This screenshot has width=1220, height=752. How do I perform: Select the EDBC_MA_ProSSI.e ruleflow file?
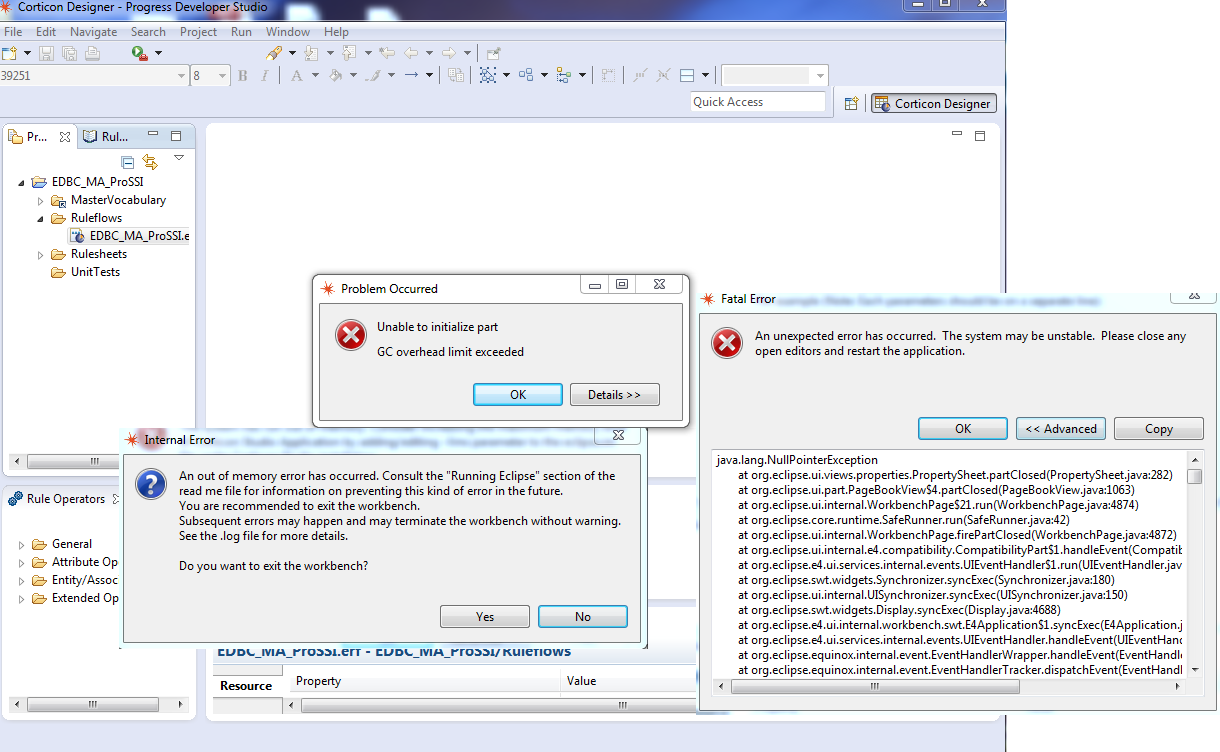(130, 236)
